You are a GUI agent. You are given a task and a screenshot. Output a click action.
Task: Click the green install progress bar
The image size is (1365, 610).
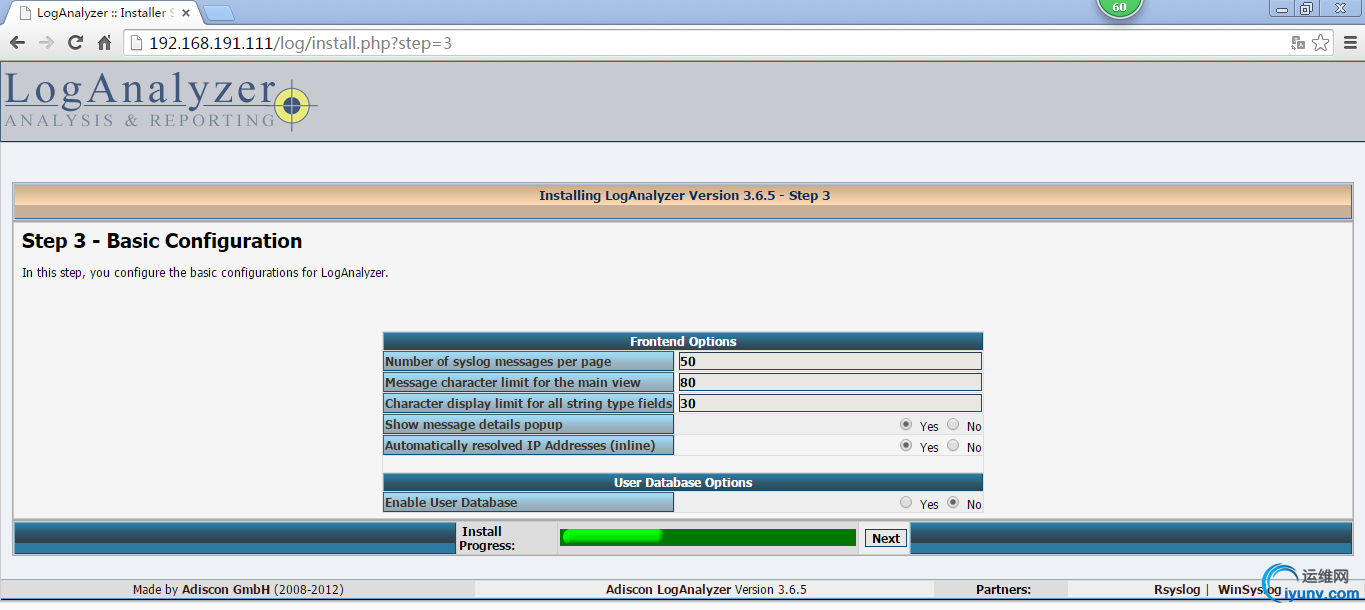pos(708,537)
